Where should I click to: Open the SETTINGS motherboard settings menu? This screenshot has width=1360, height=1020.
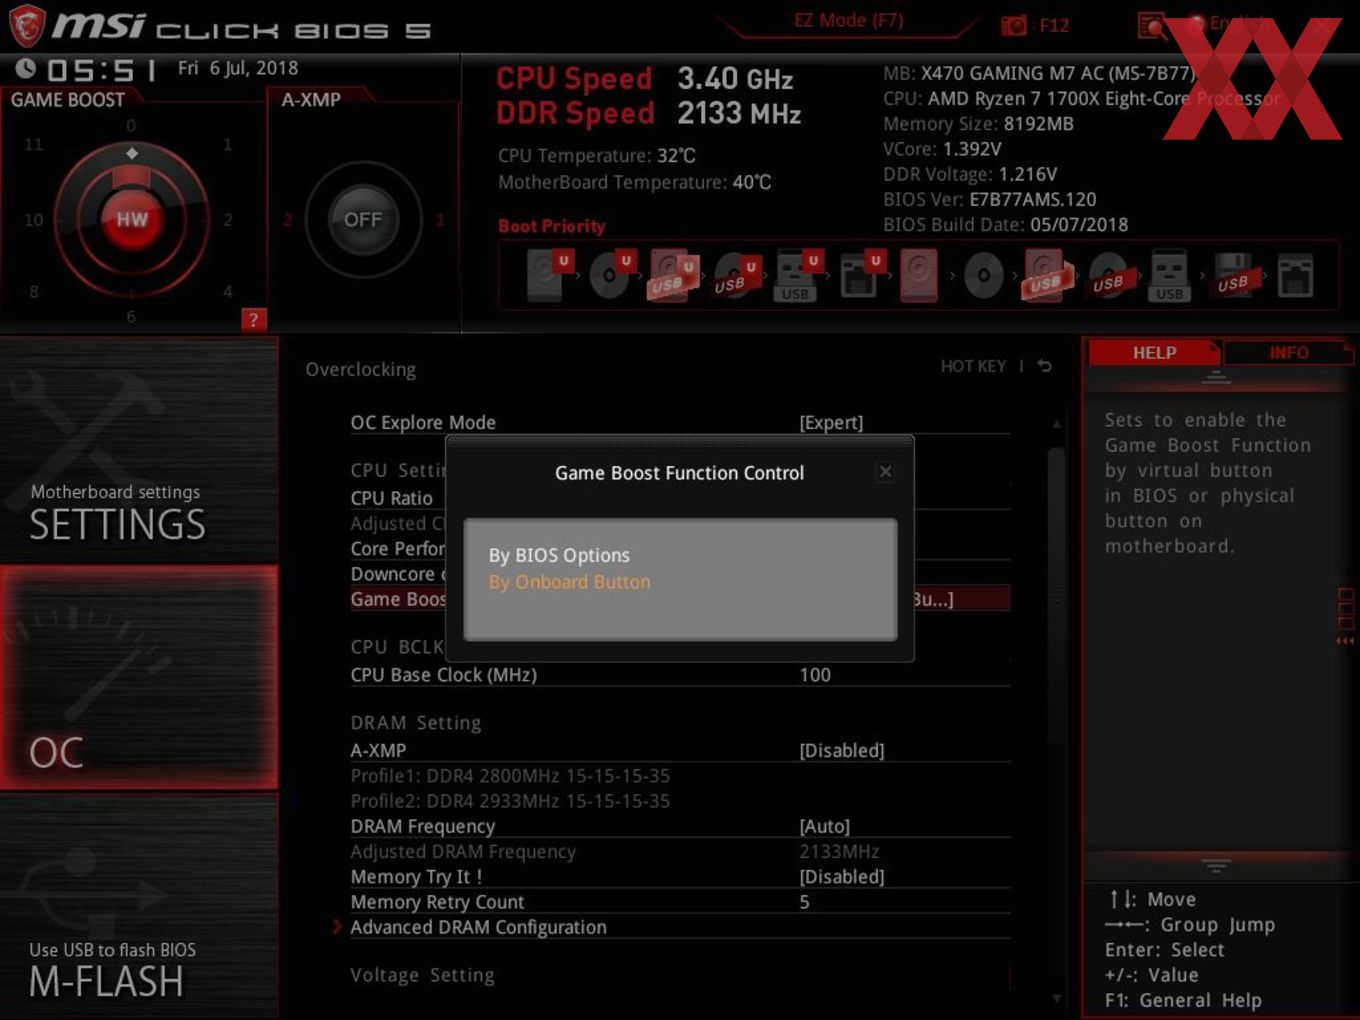tap(139, 451)
